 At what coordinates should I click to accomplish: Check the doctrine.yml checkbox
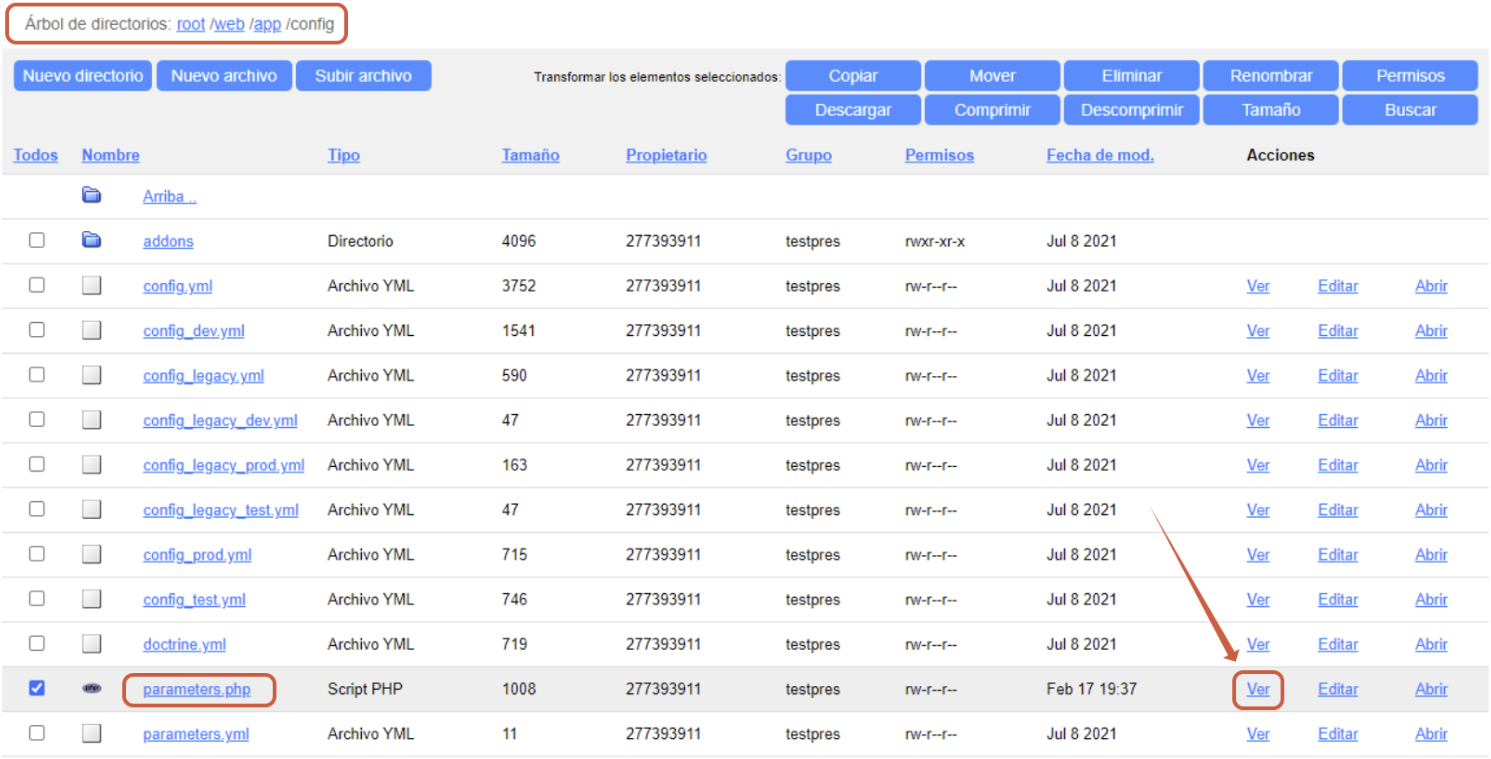(x=37, y=643)
